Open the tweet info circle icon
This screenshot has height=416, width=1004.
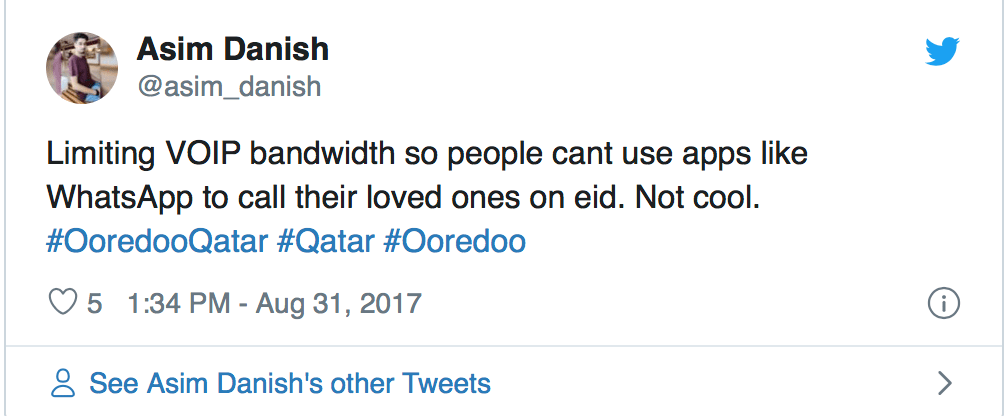[x=943, y=303]
